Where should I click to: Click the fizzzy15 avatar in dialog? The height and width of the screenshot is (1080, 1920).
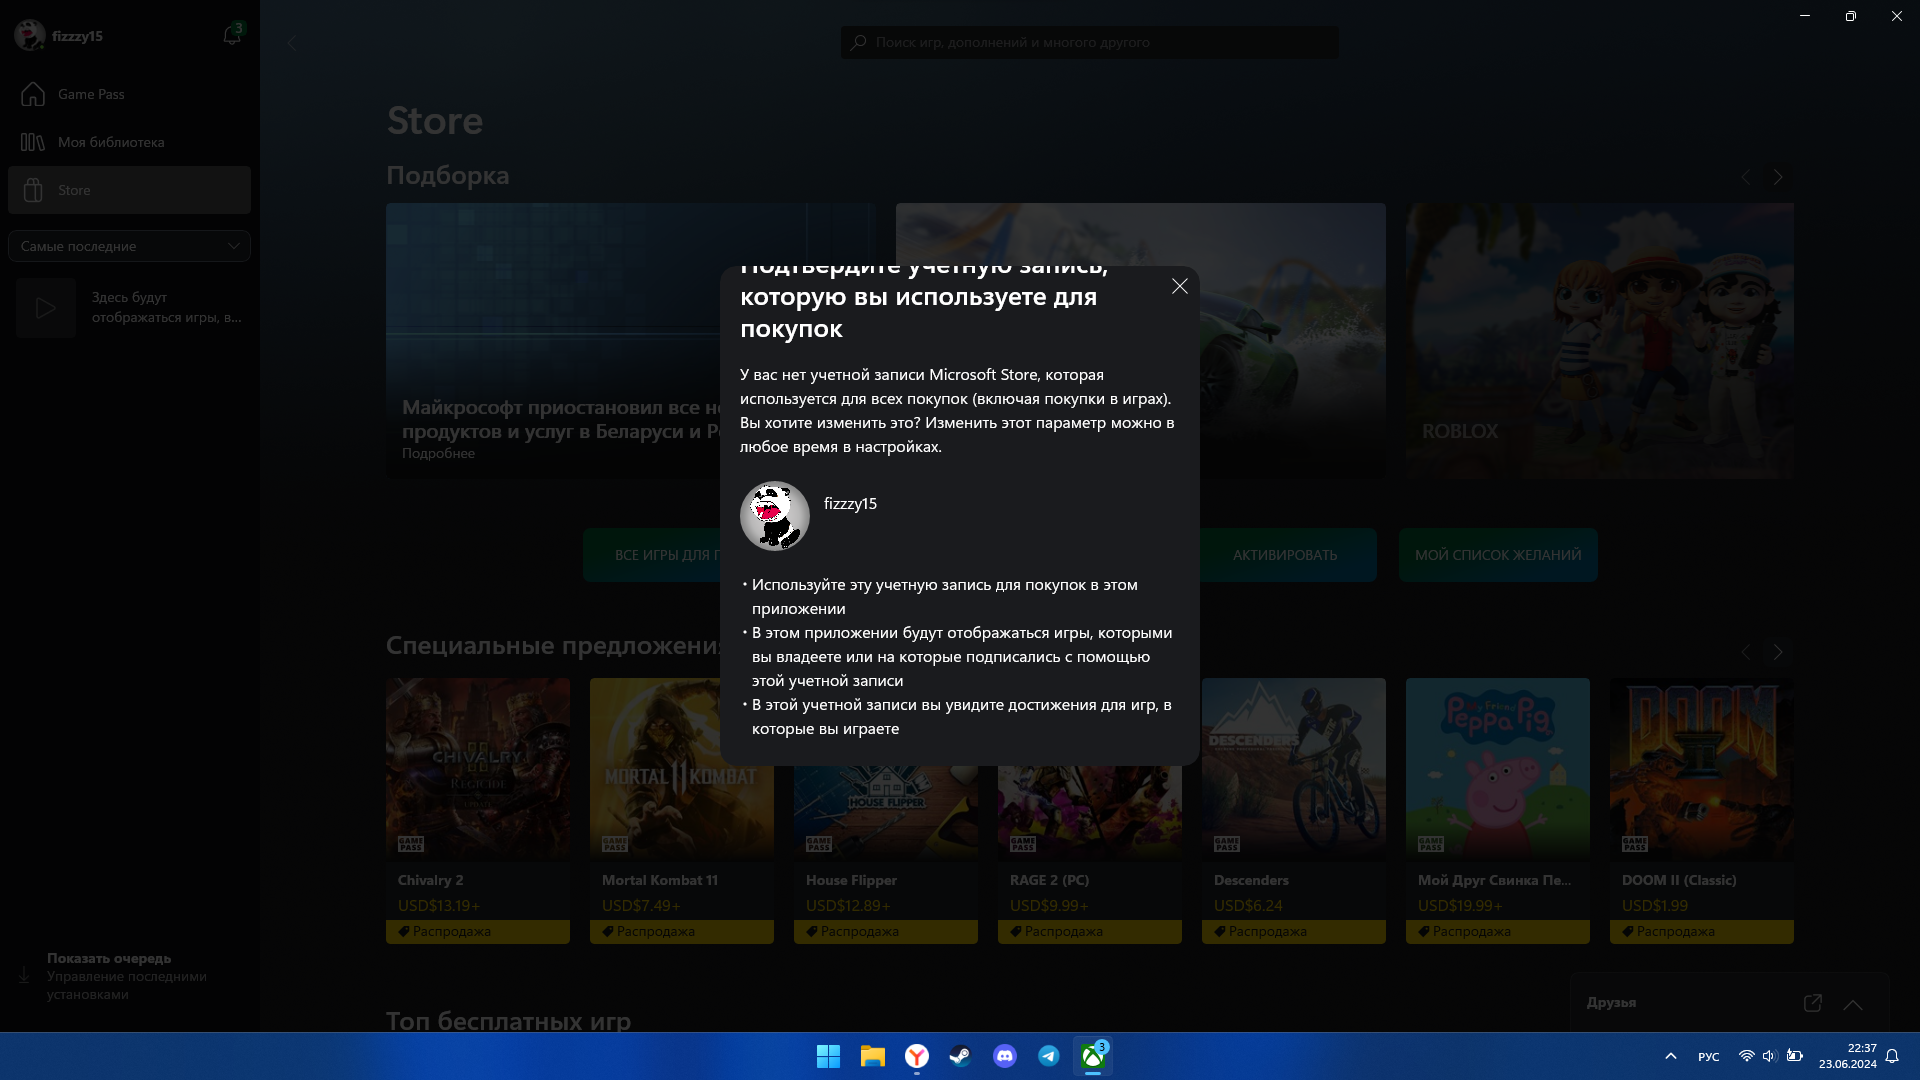[x=774, y=516]
